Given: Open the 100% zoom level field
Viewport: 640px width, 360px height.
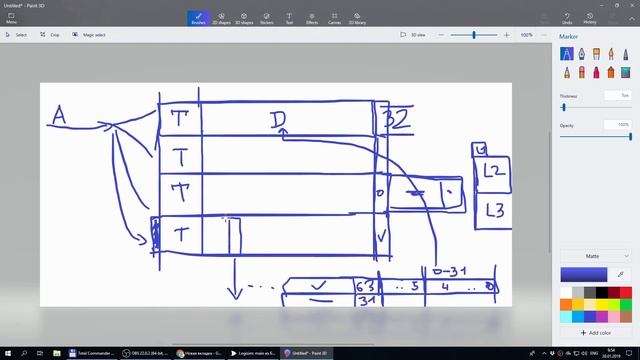Looking at the screenshot, I should click(527, 35).
